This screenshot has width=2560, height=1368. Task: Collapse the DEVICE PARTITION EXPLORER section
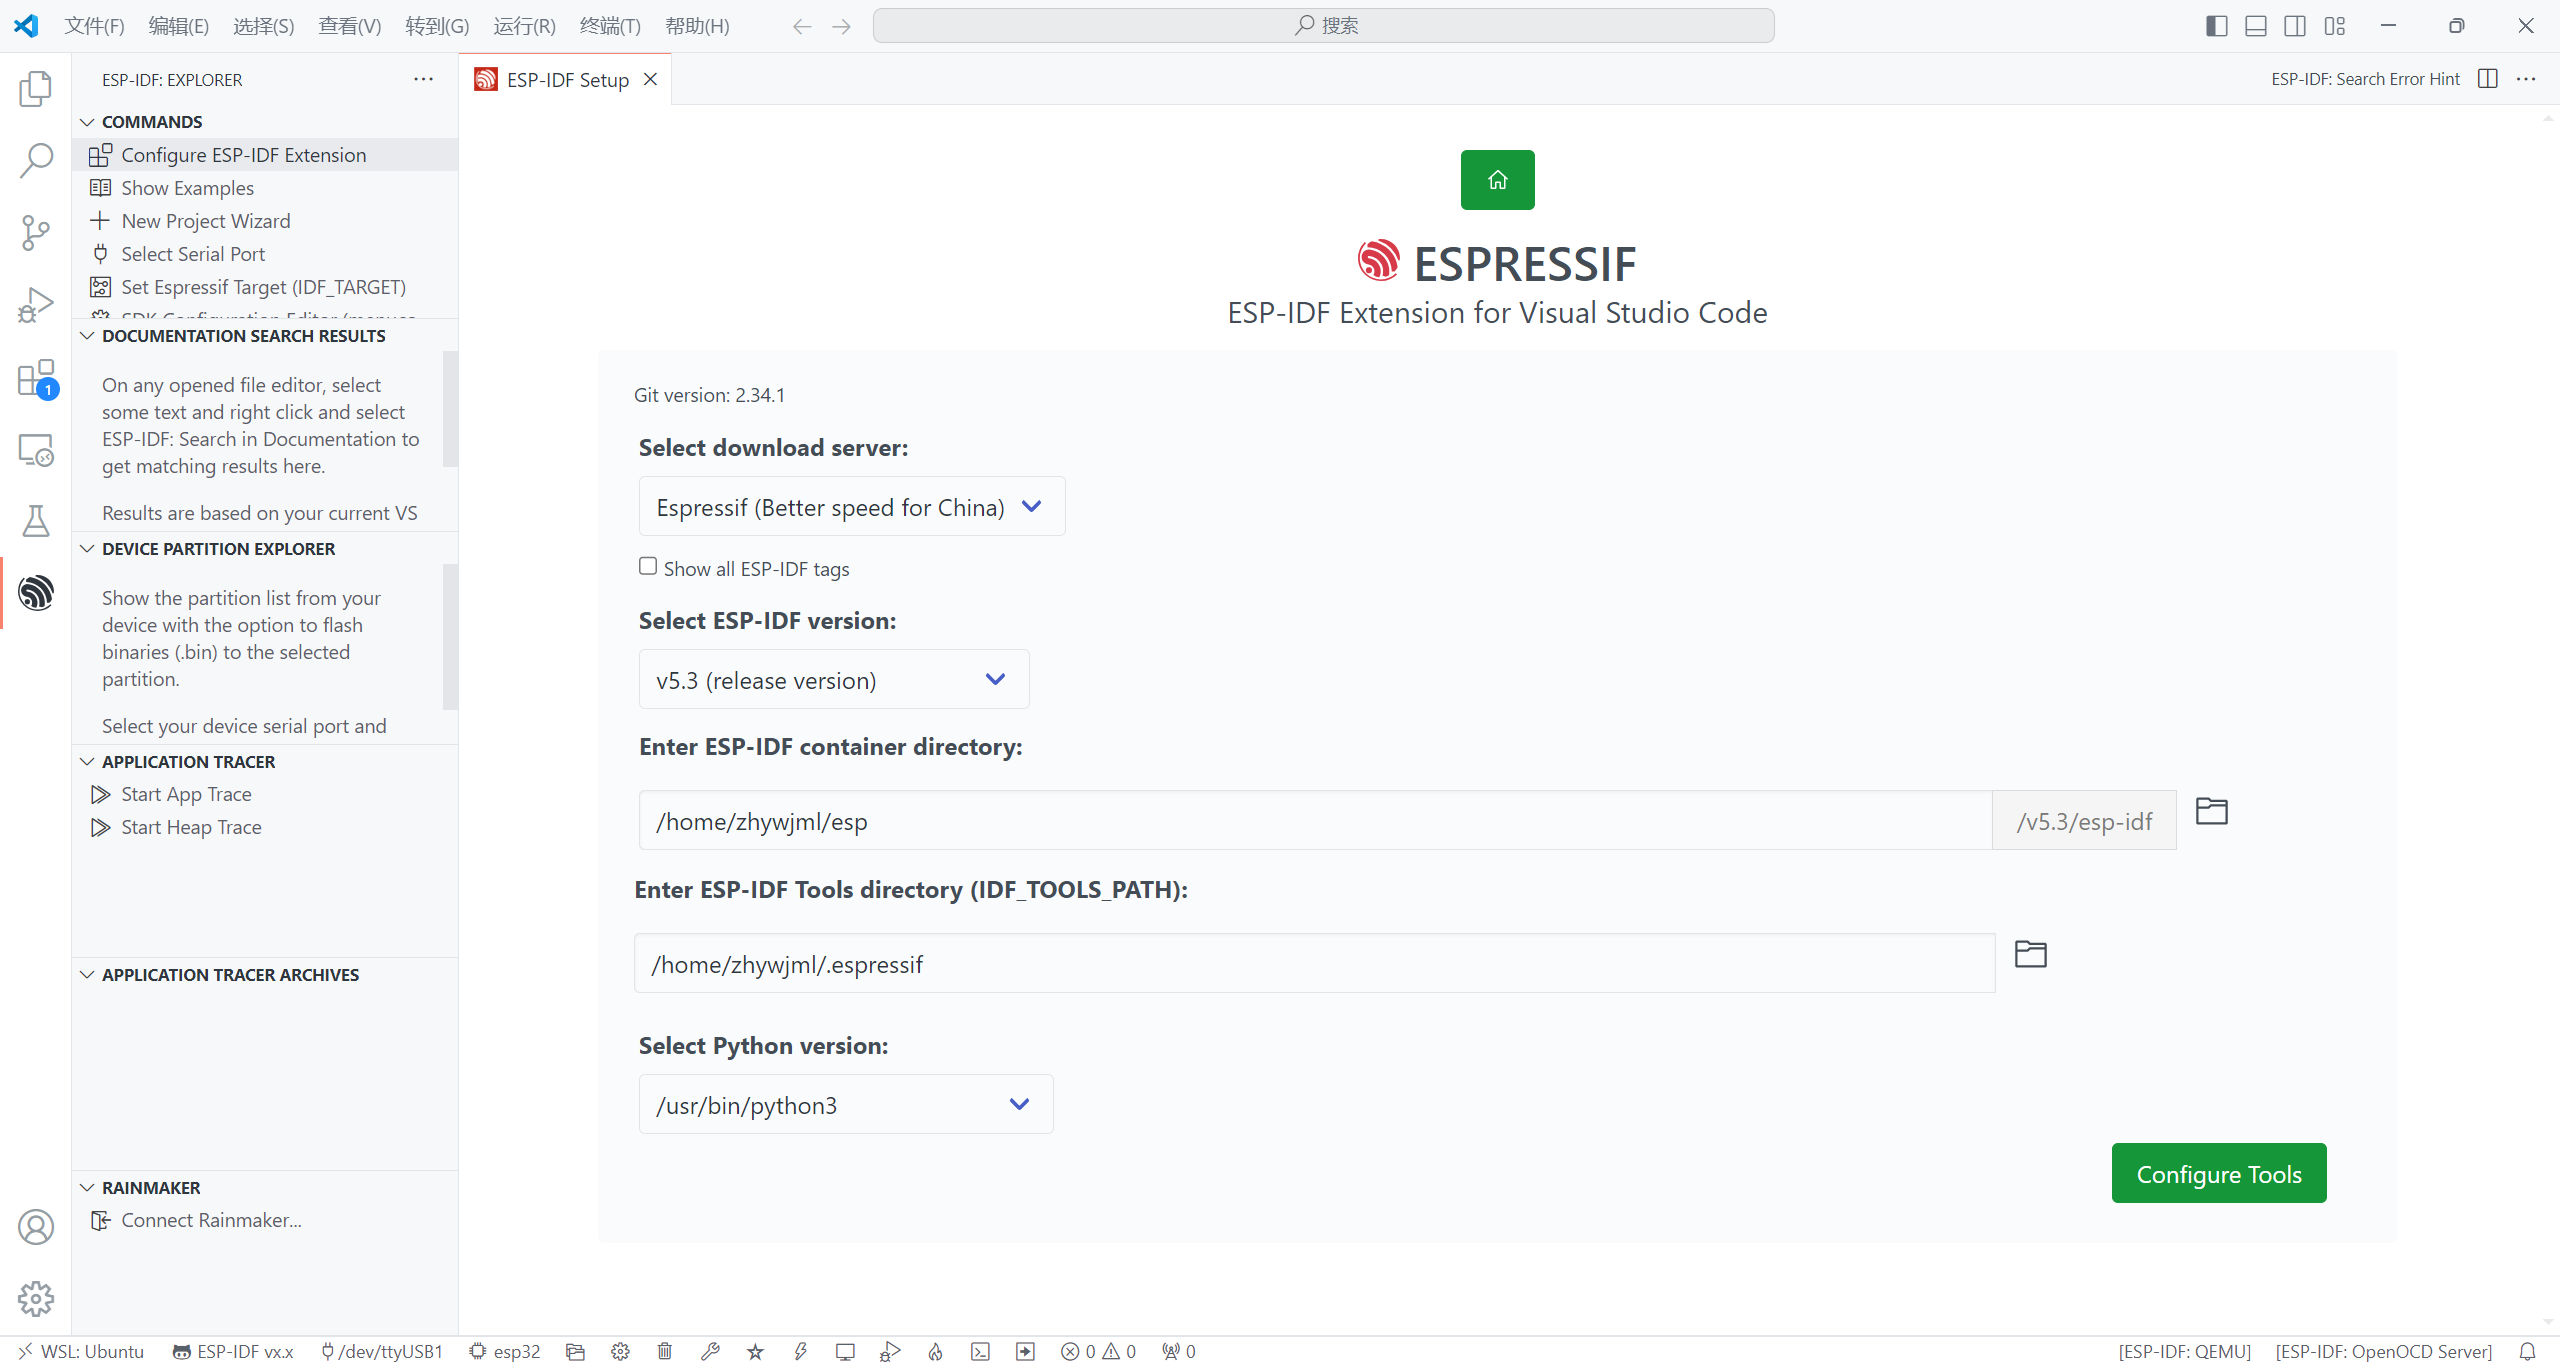(x=218, y=549)
